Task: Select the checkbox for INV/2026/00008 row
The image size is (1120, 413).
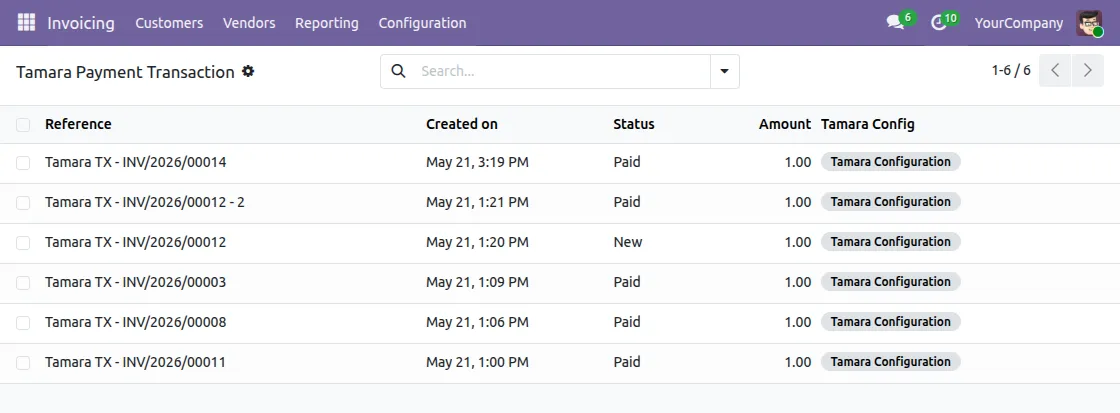Action: pyautogui.click(x=23, y=323)
